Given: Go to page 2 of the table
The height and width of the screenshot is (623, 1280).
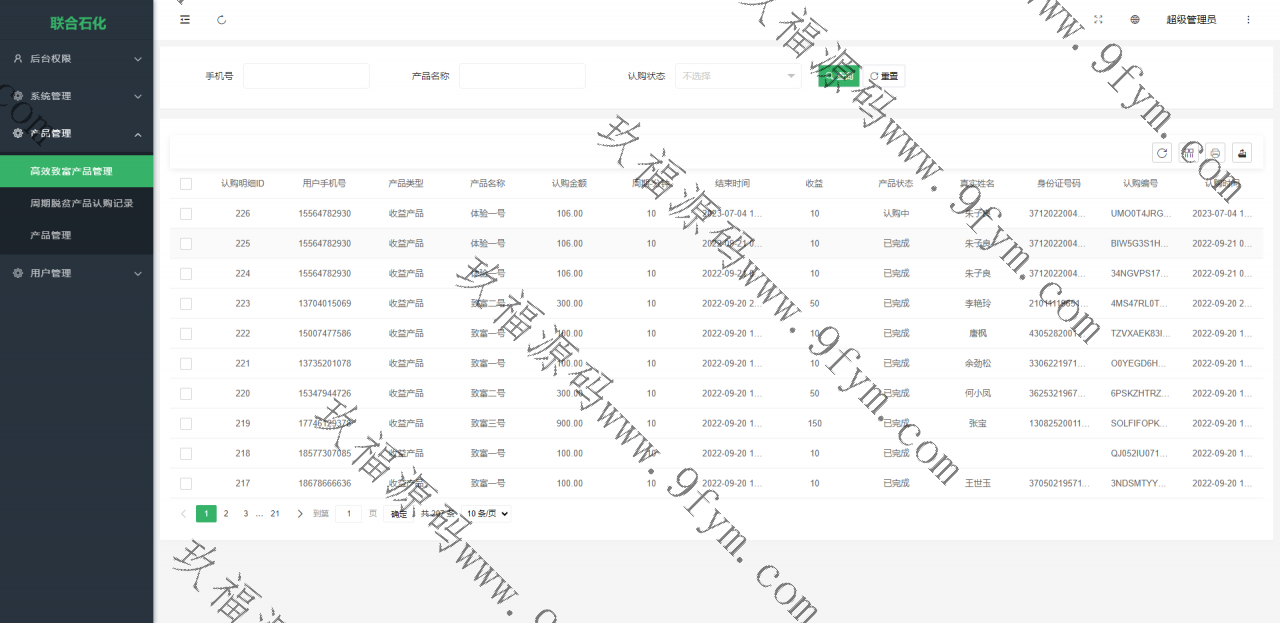Looking at the screenshot, I should (226, 514).
